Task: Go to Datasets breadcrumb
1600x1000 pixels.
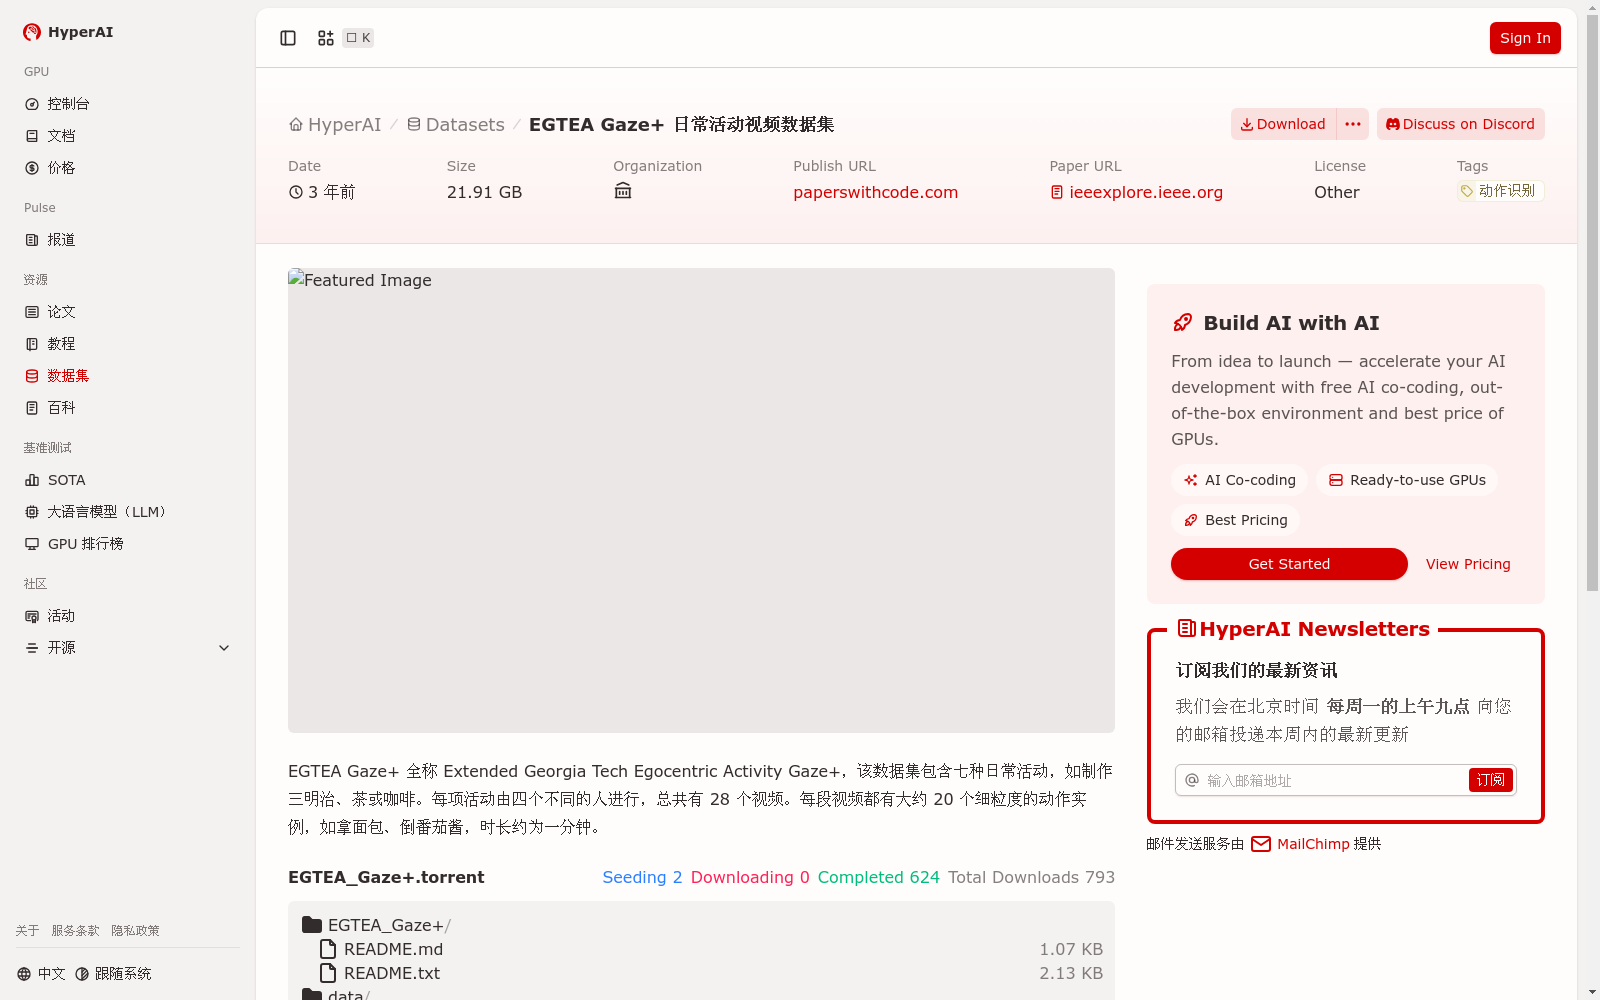Action: [x=455, y=124]
